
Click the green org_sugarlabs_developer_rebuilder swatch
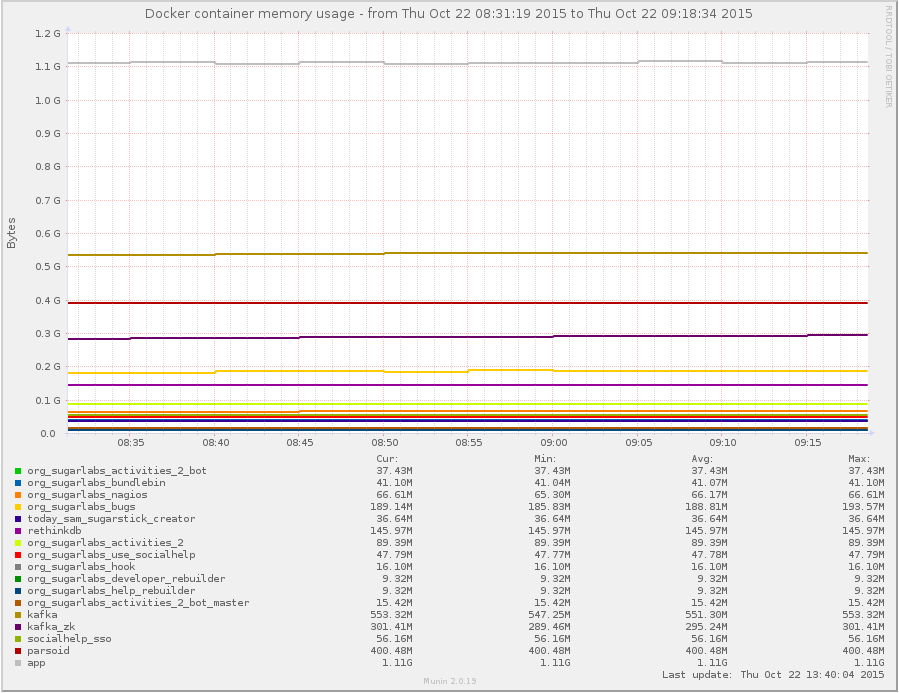(18, 579)
